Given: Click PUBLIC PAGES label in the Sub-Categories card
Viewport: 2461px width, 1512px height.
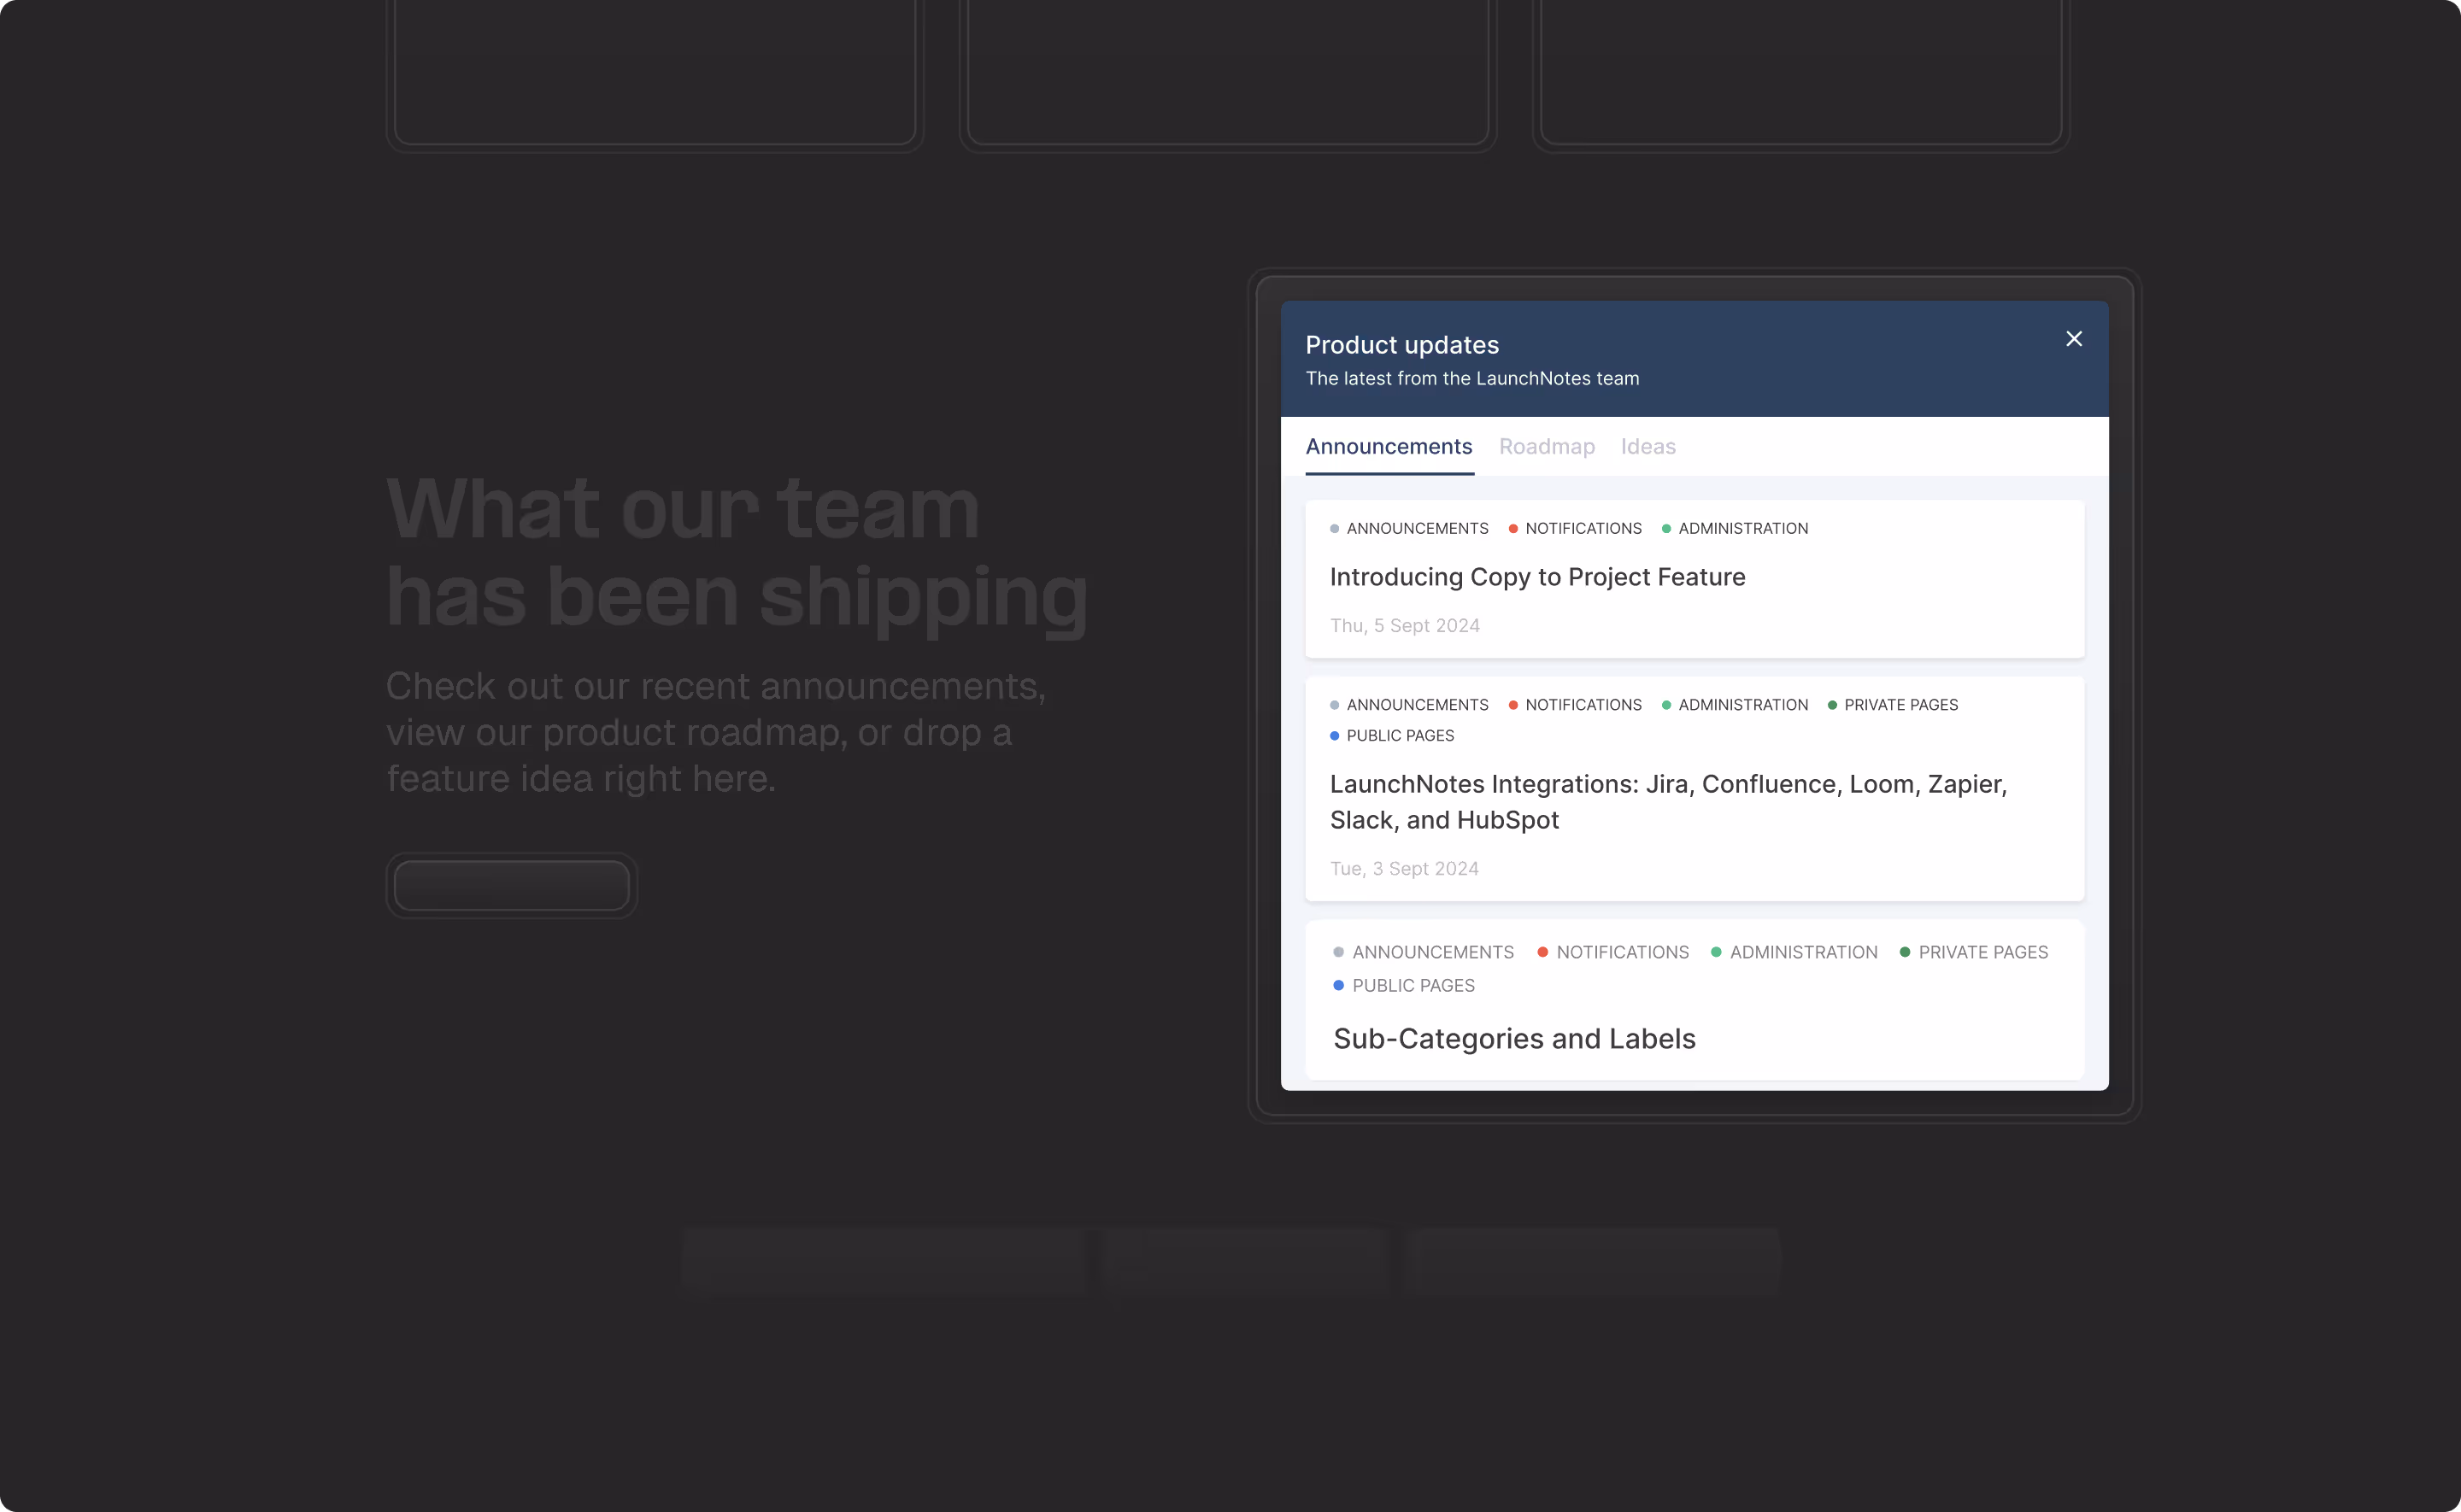Looking at the screenshot, I should [1413, 986].
